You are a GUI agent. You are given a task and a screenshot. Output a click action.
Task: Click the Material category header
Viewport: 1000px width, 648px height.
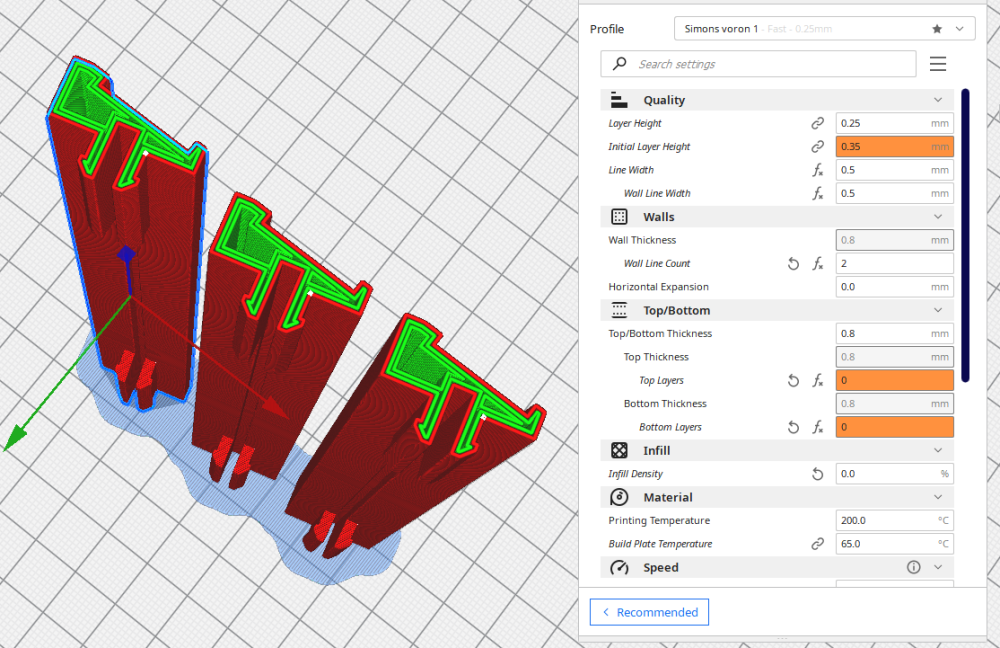click(777, 497)
